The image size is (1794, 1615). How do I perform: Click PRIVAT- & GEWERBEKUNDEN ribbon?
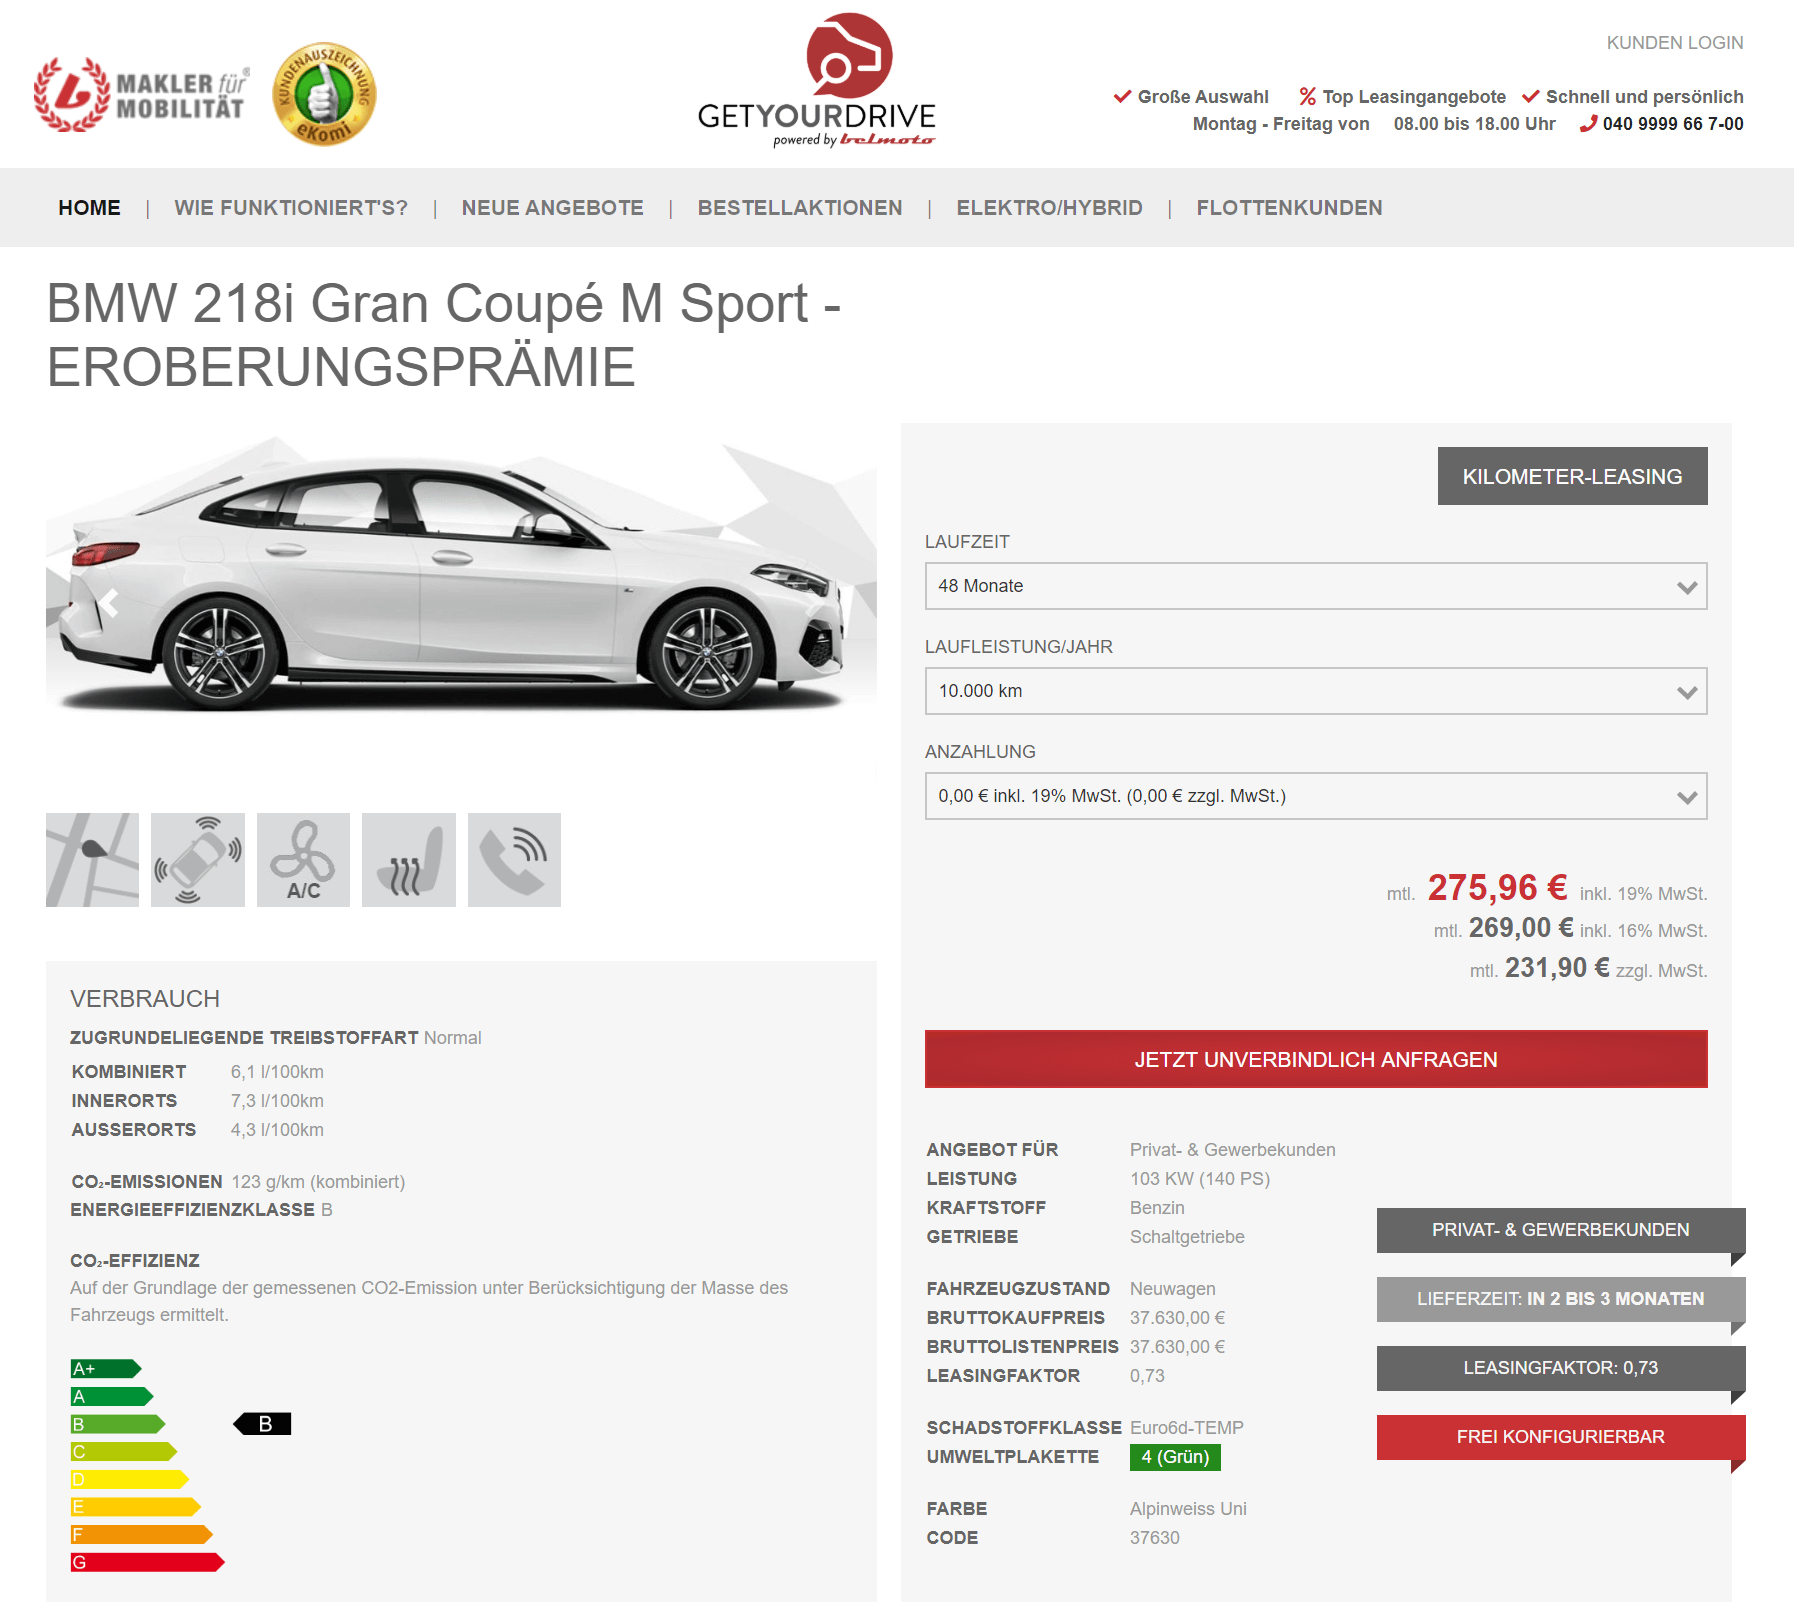(x=1560, y=1230)
